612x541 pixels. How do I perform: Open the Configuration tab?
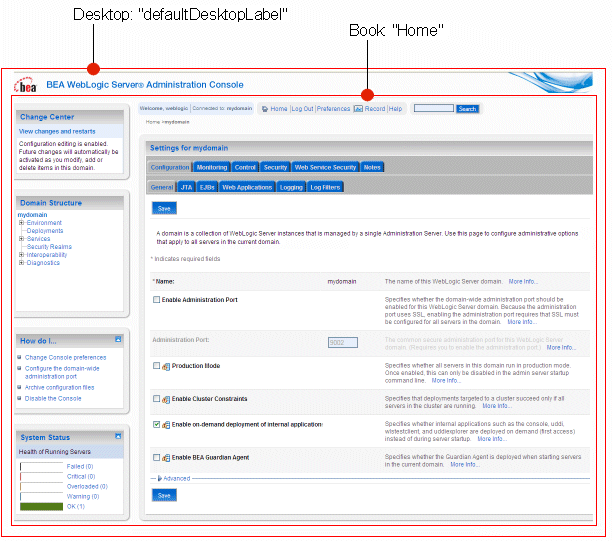click(x=170, y=167)
